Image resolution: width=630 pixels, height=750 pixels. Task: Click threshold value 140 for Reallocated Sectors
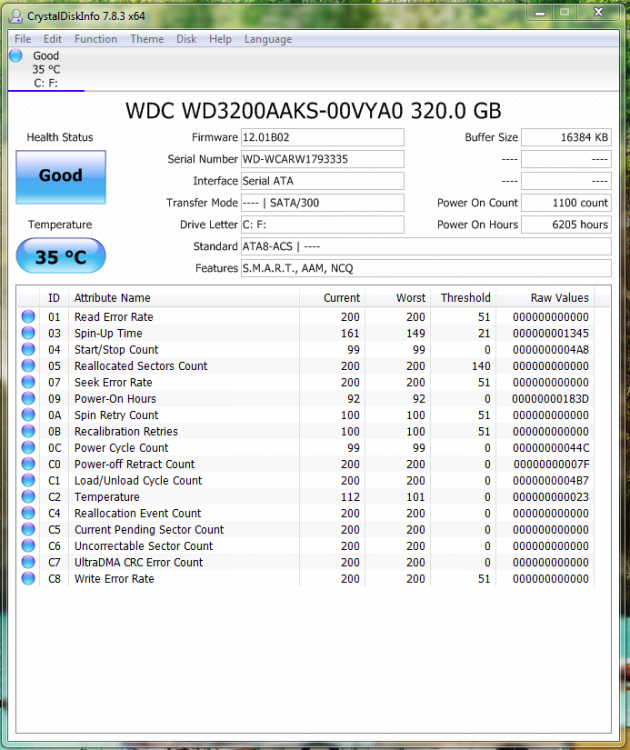point(481,366)
